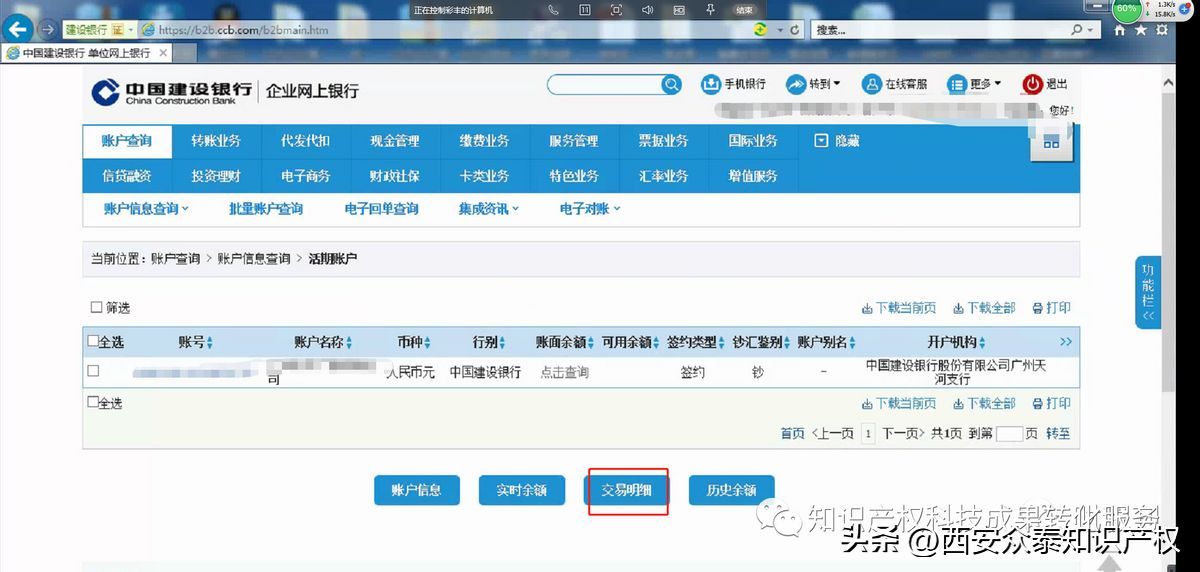Image resolution: width=1200 pixels, height=572 pixels.
Task: Click the 交易明细 button
Action: (x=626, y=490)
